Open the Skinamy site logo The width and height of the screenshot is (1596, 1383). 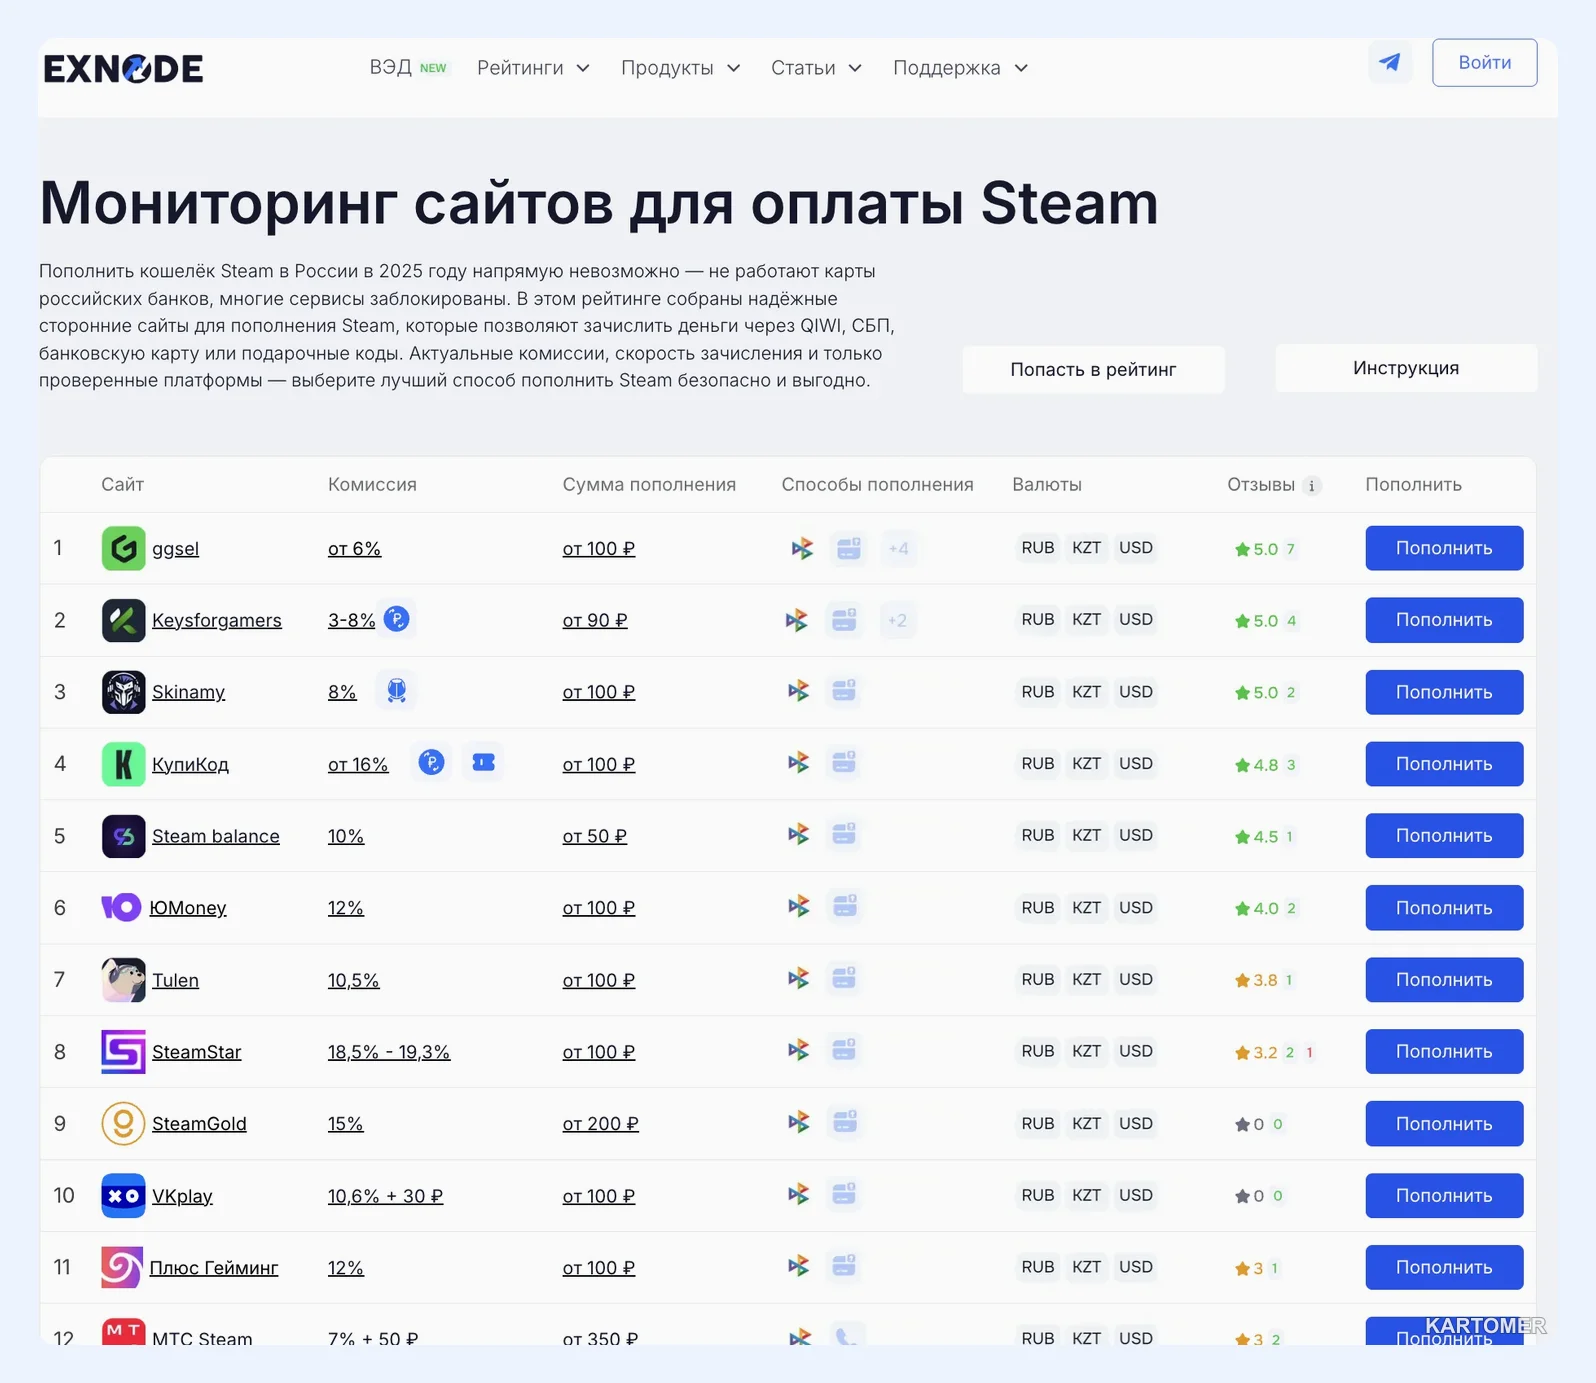pyautogui.click(x=124, y=692)
